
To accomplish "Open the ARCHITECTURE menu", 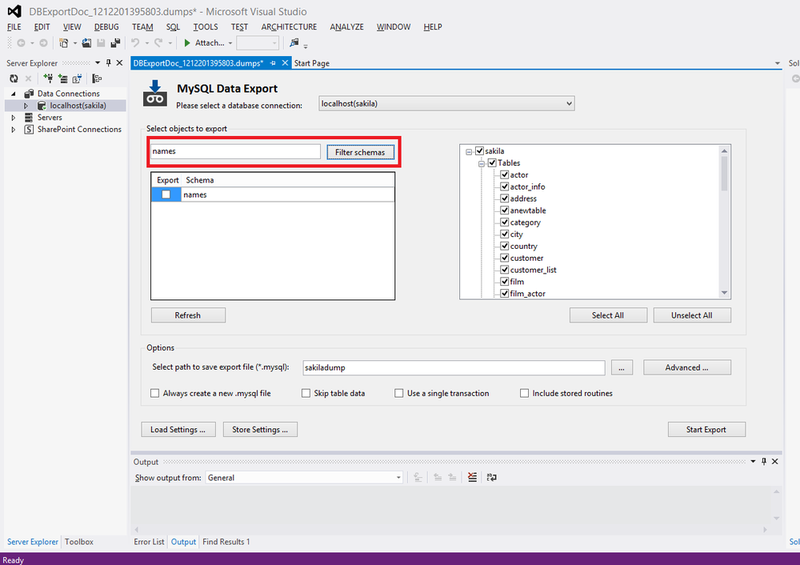I will click(289, 27).
